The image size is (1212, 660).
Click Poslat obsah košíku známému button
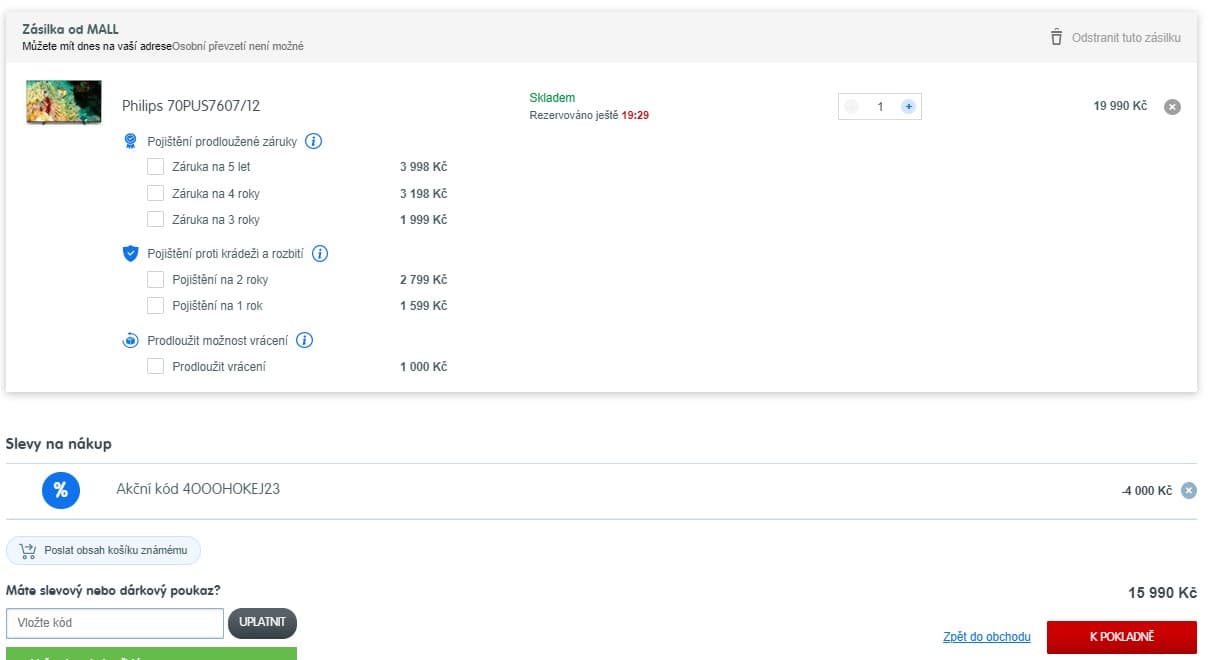point(104,550)
